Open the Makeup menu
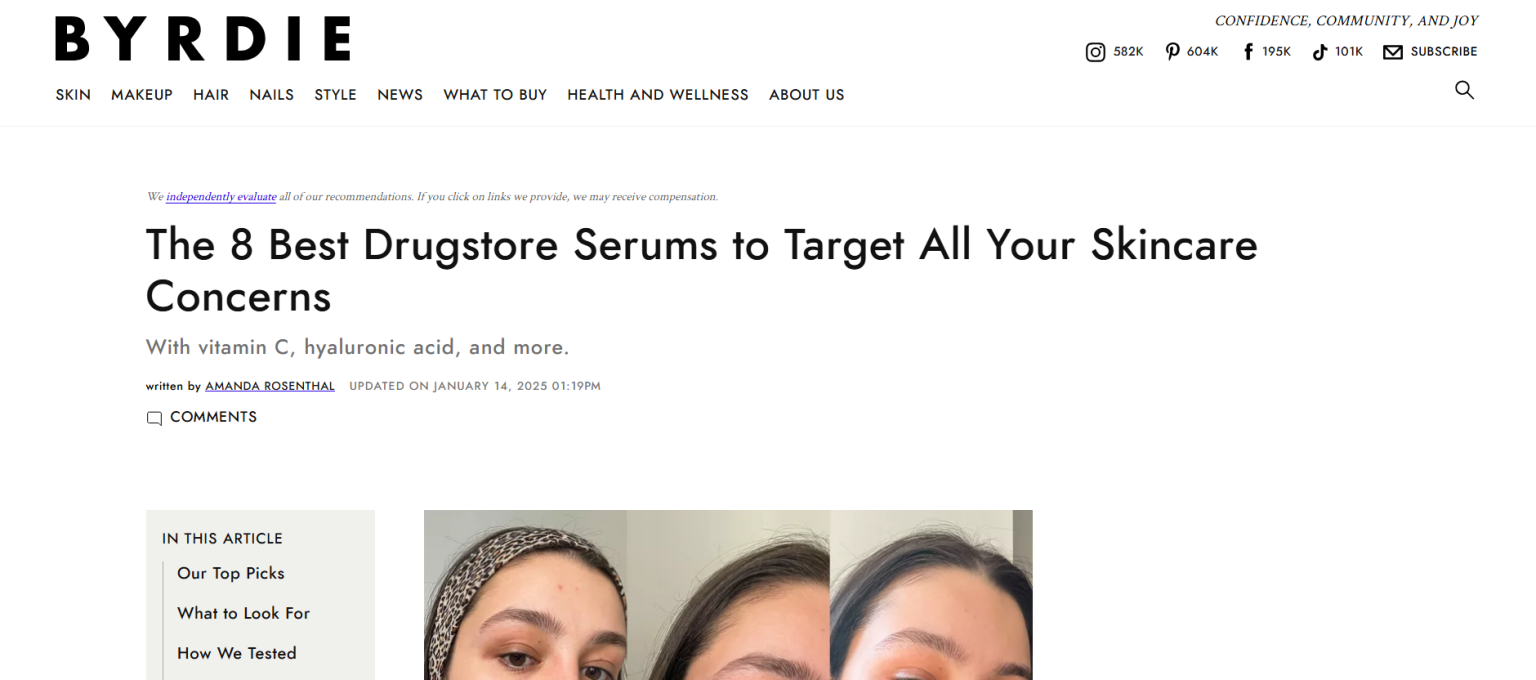Screen dimensions: 1536x680 coord(142,95)
